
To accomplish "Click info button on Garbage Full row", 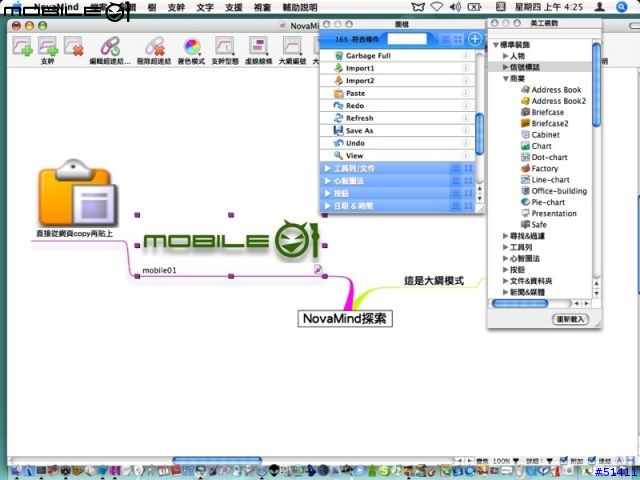I will [x=466, y=56].
